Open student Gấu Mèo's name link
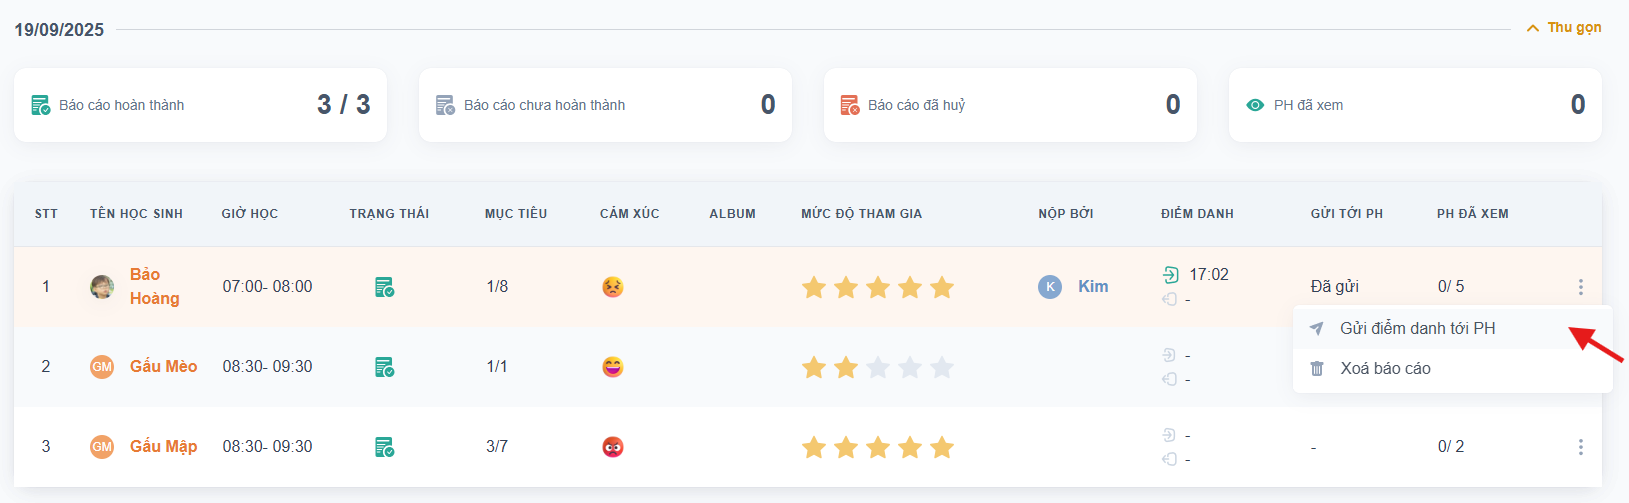 [163, 366]
